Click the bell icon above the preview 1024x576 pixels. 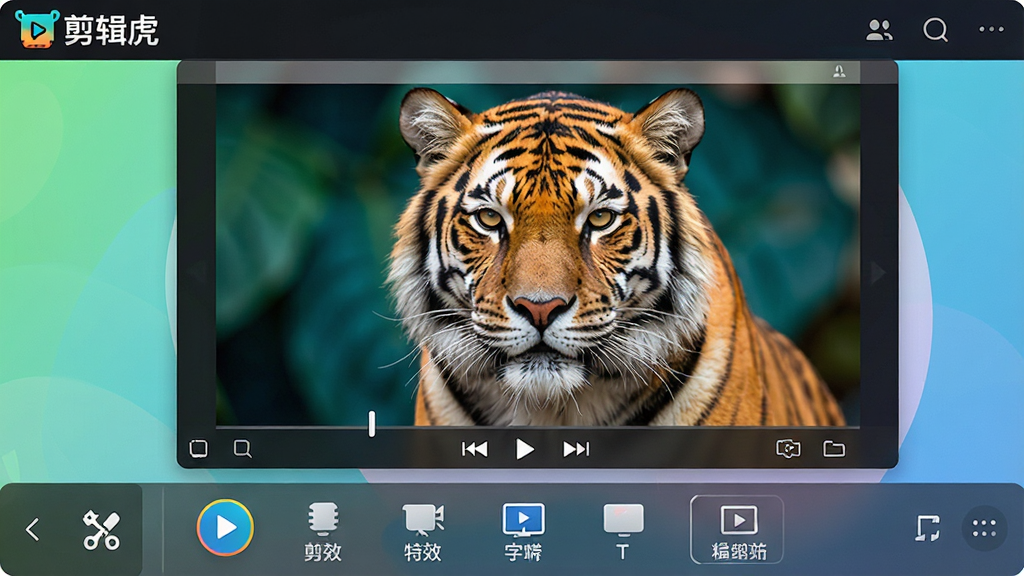point(839,71)
